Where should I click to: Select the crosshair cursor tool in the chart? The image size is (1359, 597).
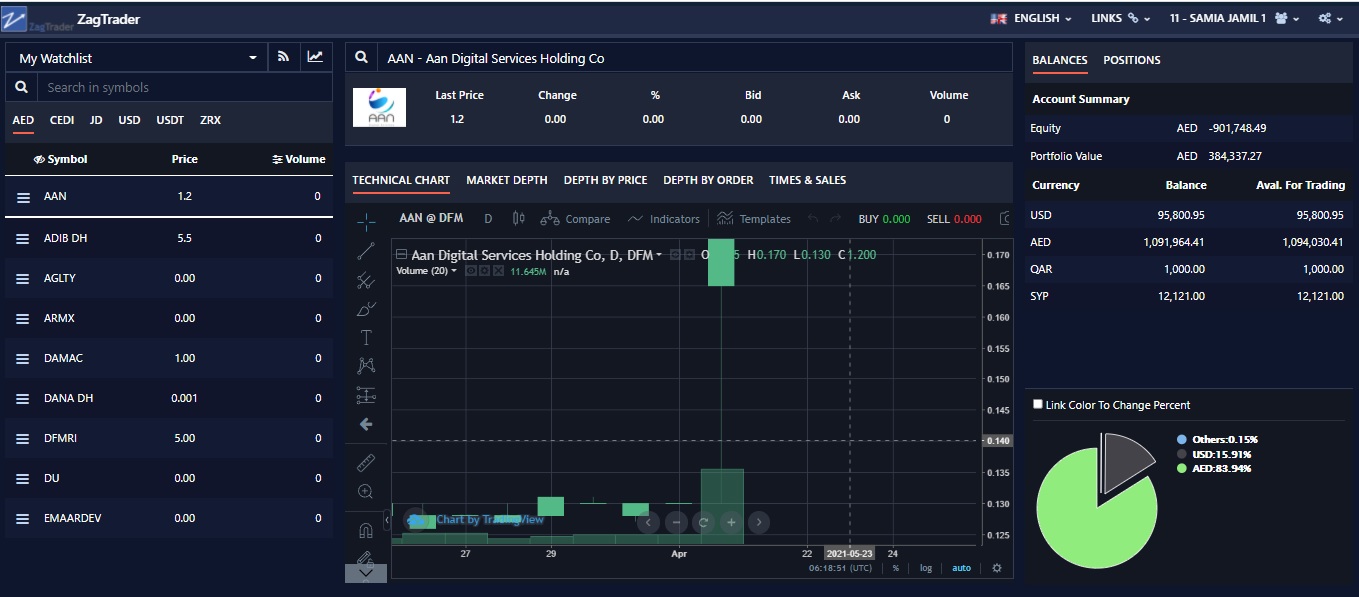pyautogui.click(x=366, y=221)
